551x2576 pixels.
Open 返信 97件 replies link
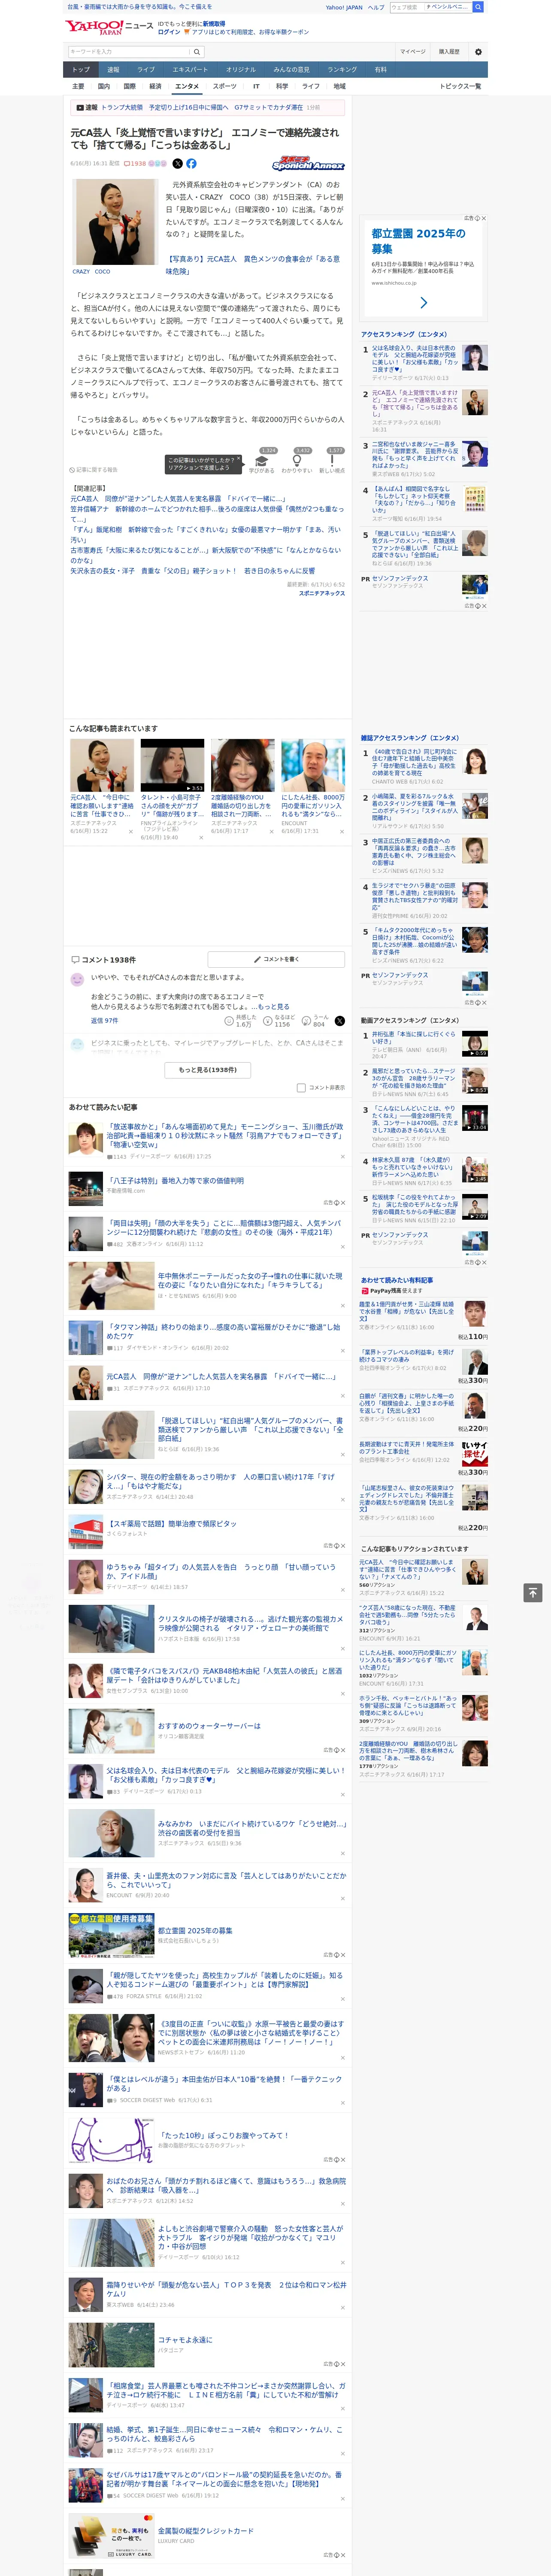coord(104,1021)
